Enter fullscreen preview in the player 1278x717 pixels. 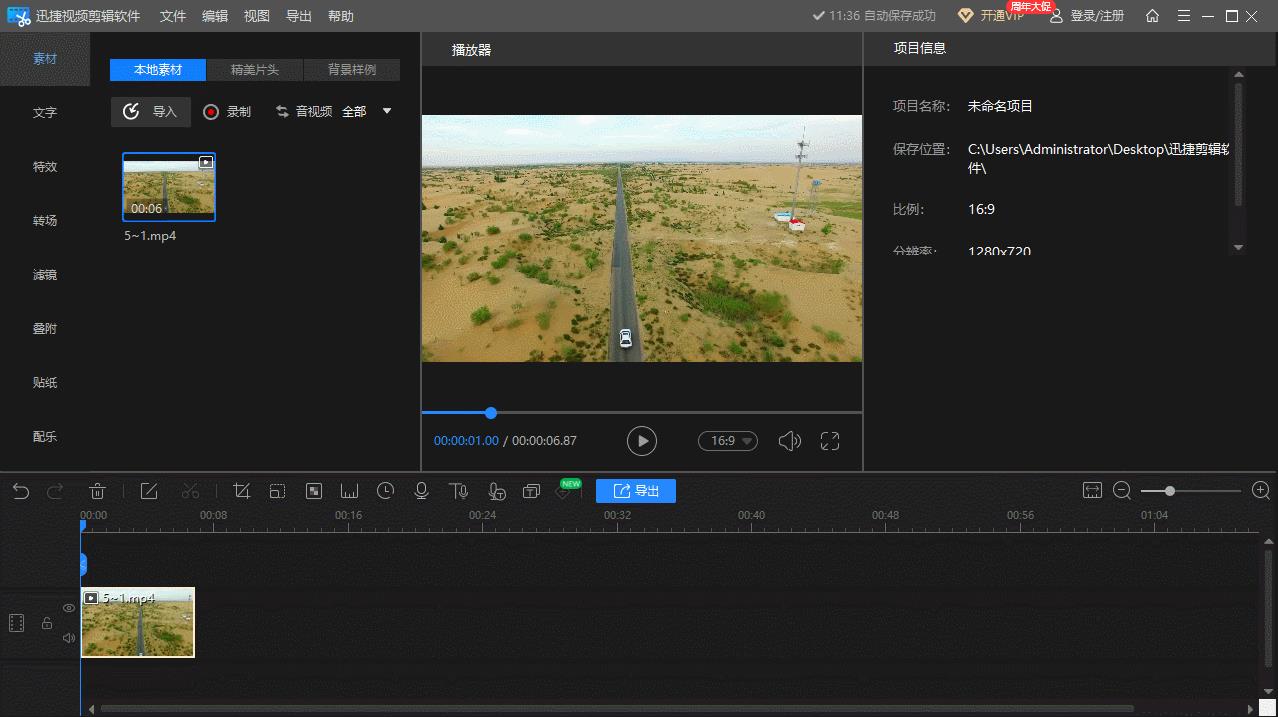coord(830,441)
